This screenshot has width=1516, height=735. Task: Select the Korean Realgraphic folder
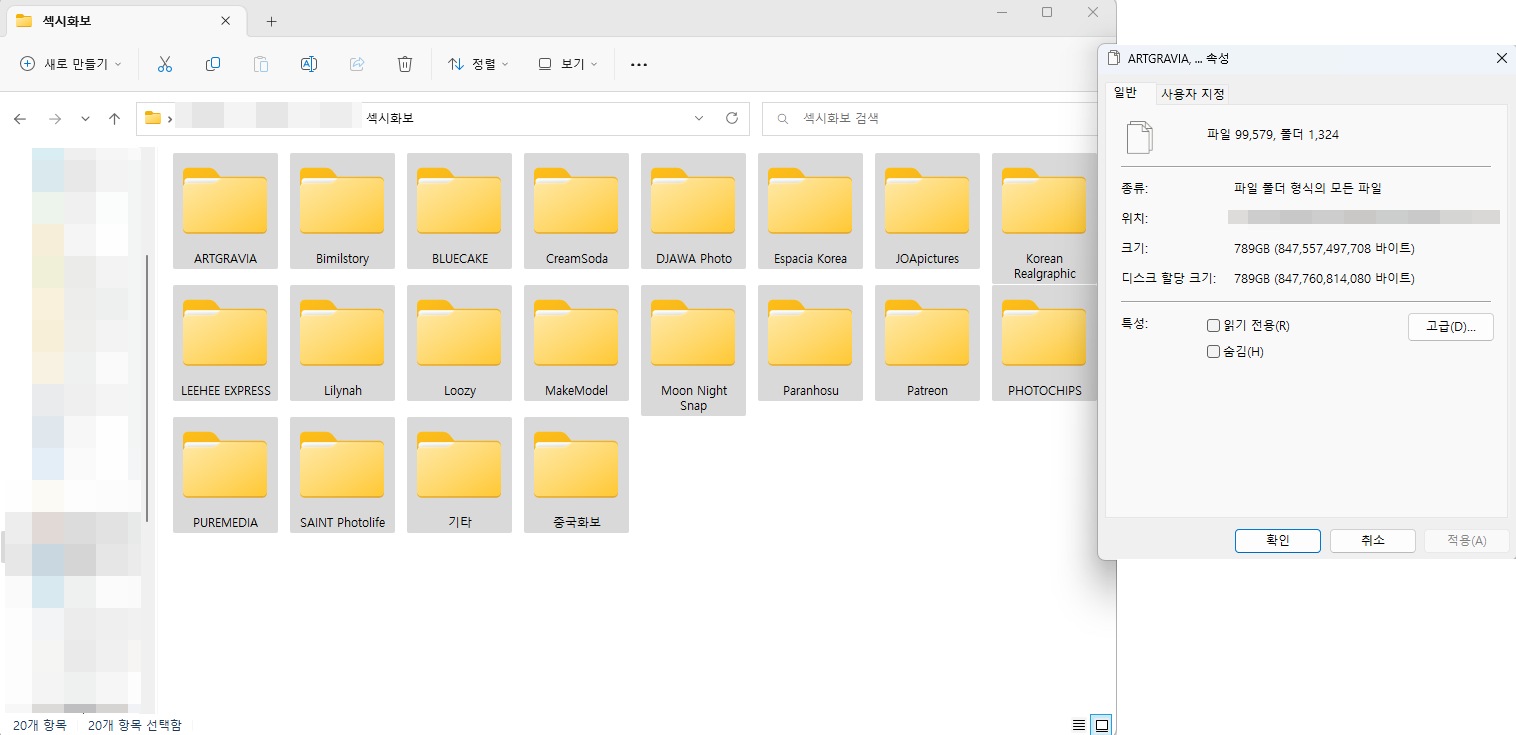[x=1044, y=218]
